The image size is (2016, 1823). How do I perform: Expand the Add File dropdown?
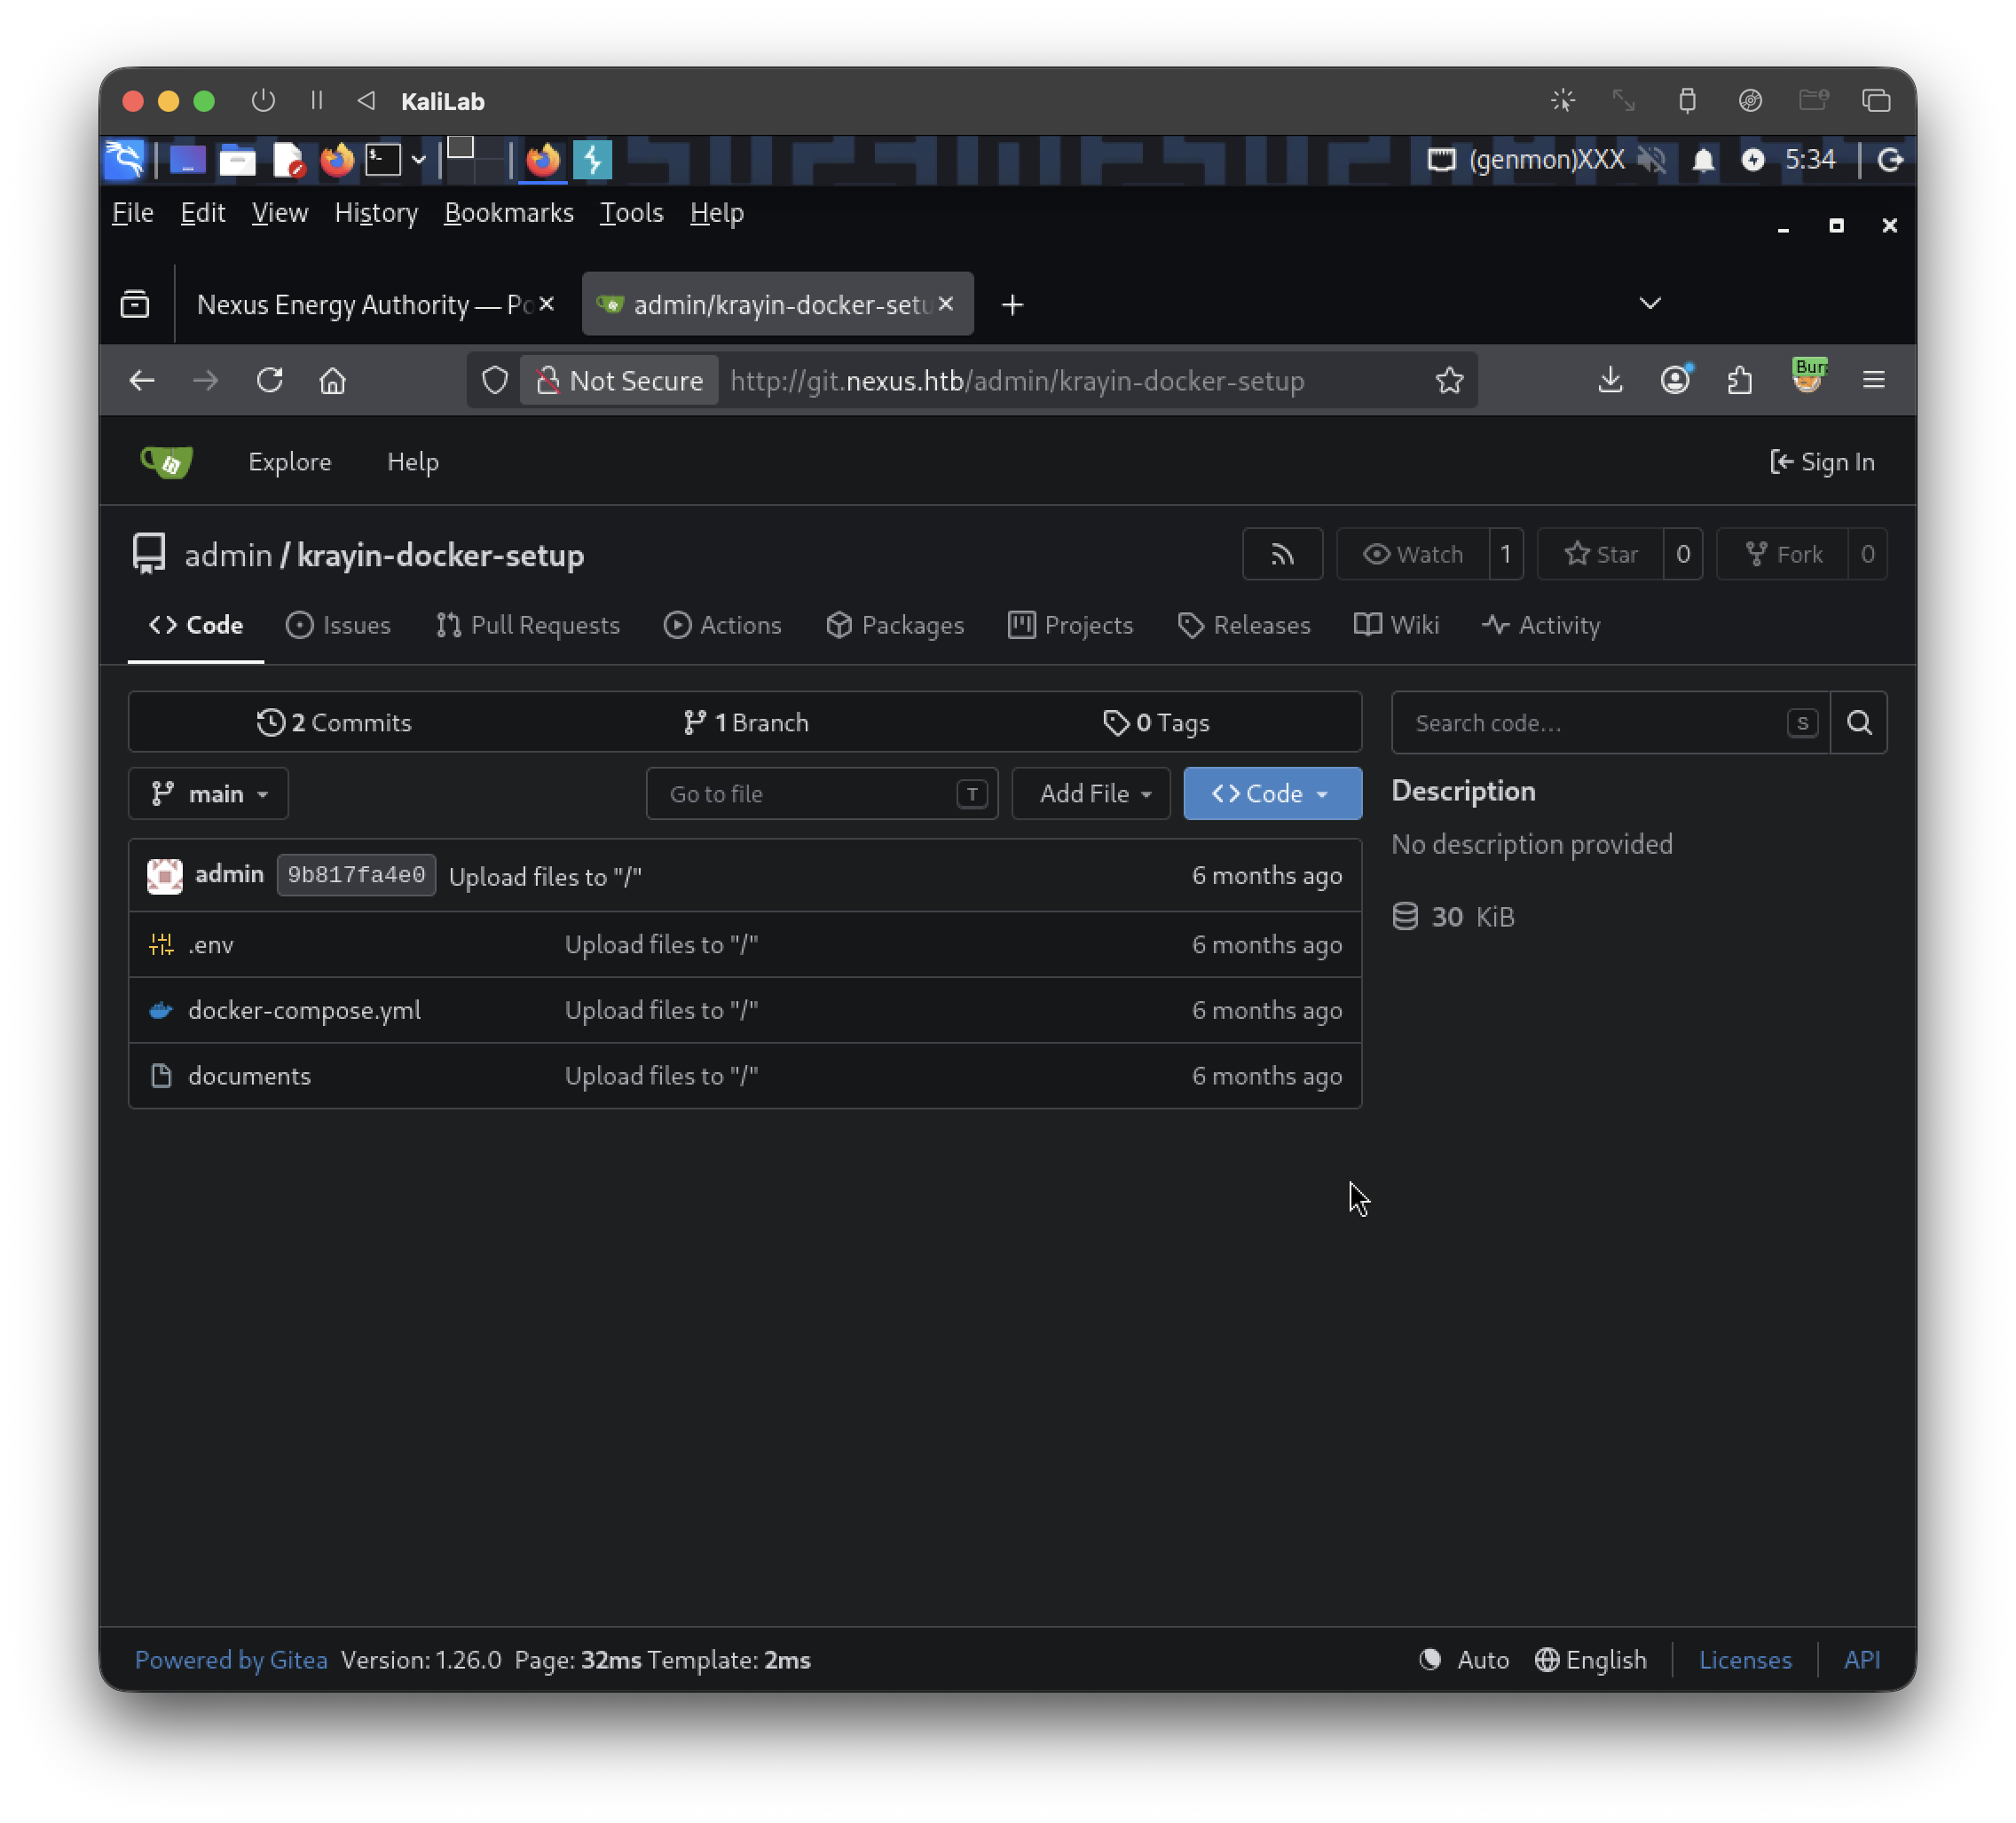click(x=1091, y=794)
